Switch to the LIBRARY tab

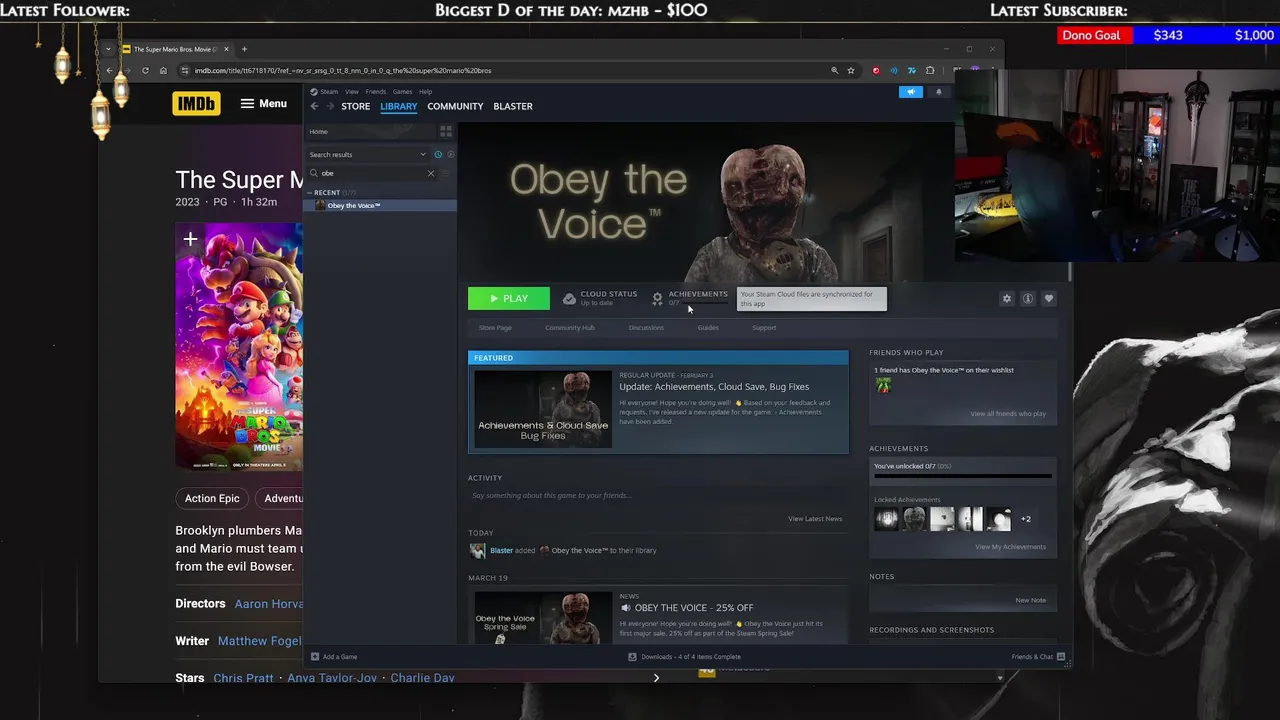pyautogui.click(x=398, y=106)
